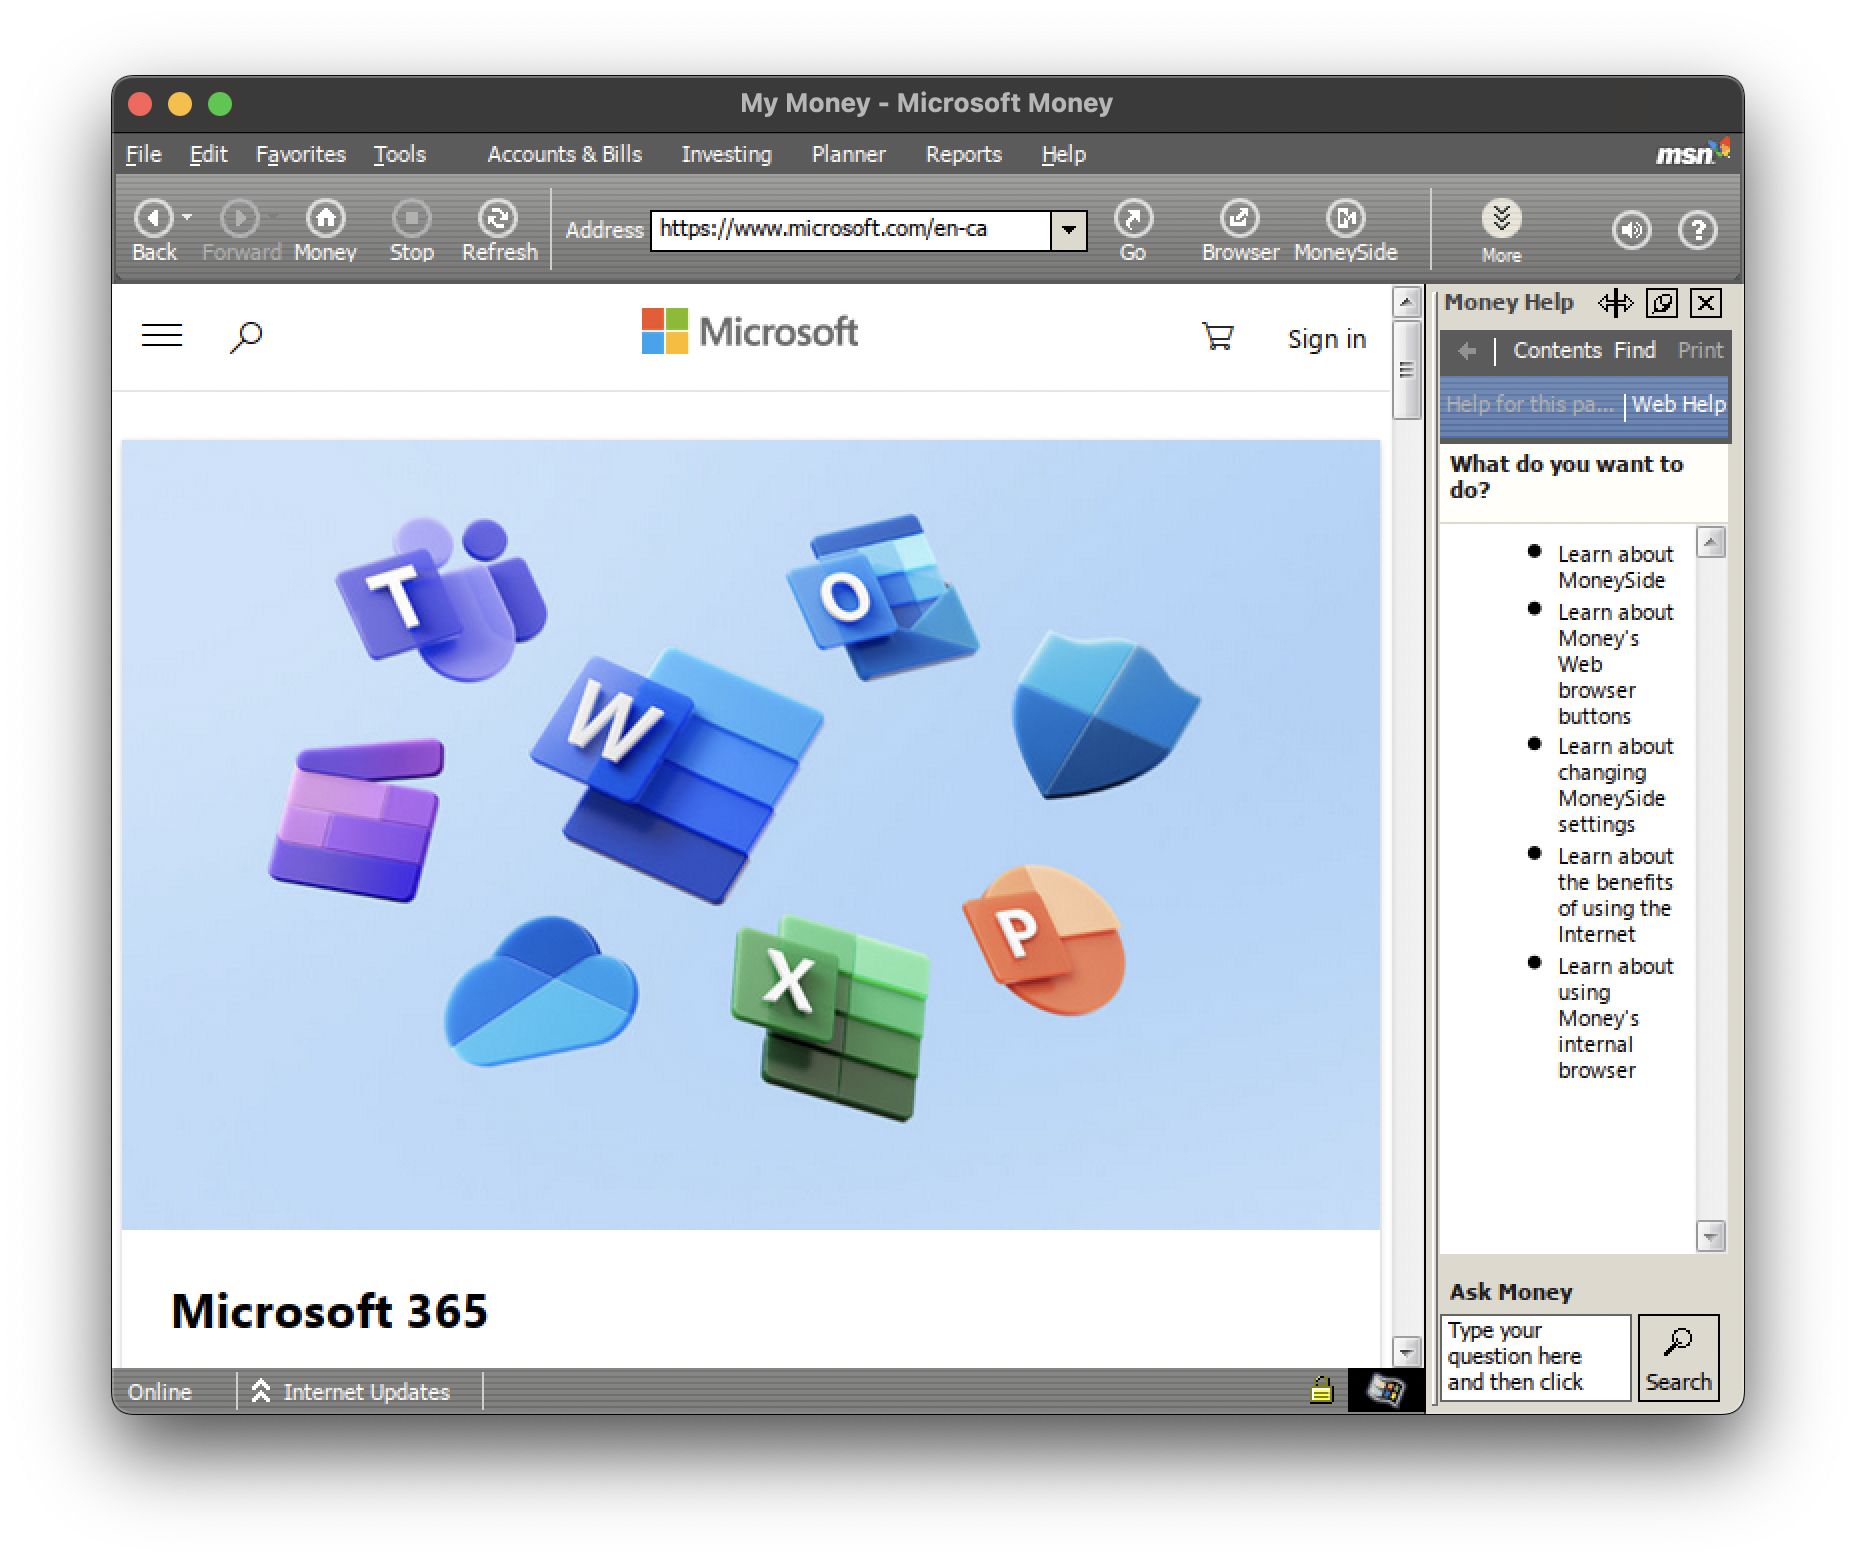Click the Ask Money Search button
This screenshot has width=1856, height=1562.
click(x=1678, y=1358)
